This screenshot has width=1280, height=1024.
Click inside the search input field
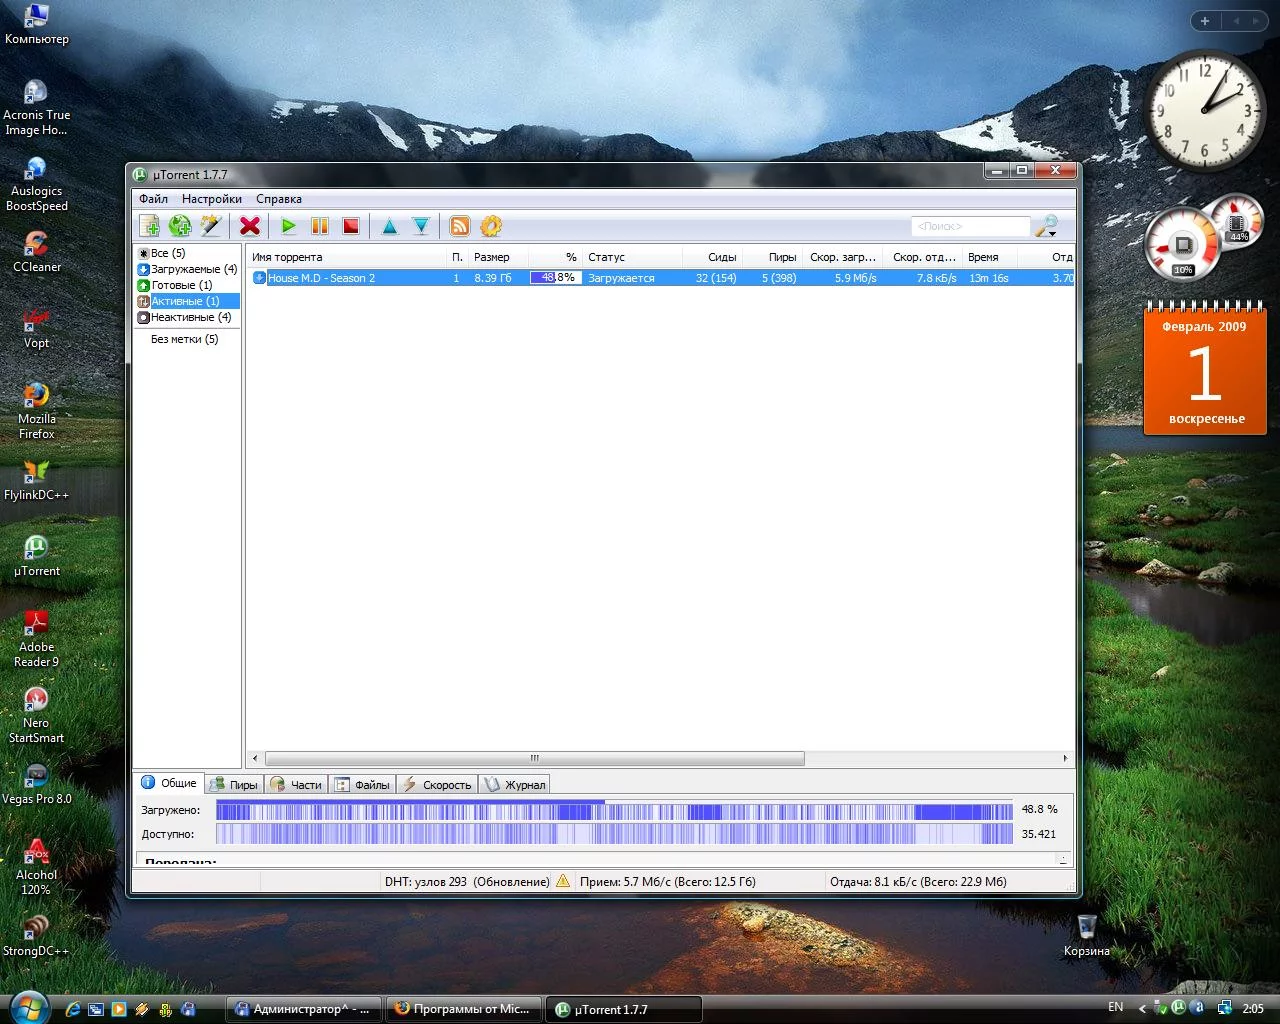tap(969, 226)
